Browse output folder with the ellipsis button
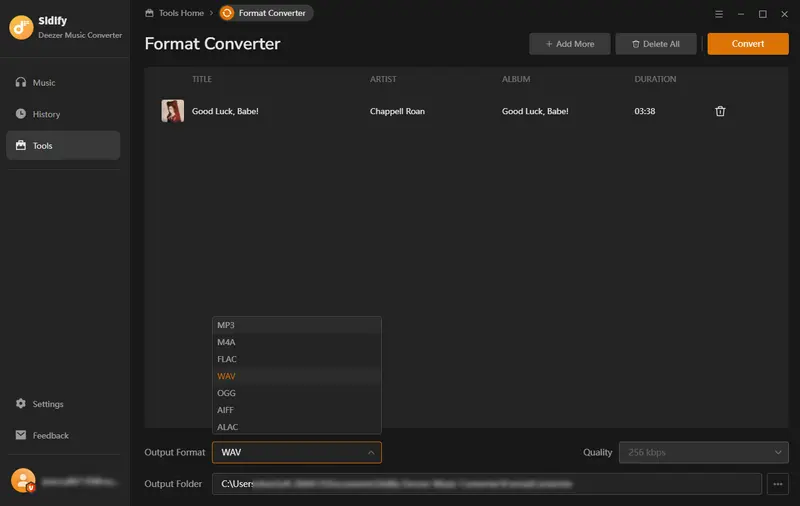Screen dimensions: 800x506 tap(778, 484)
